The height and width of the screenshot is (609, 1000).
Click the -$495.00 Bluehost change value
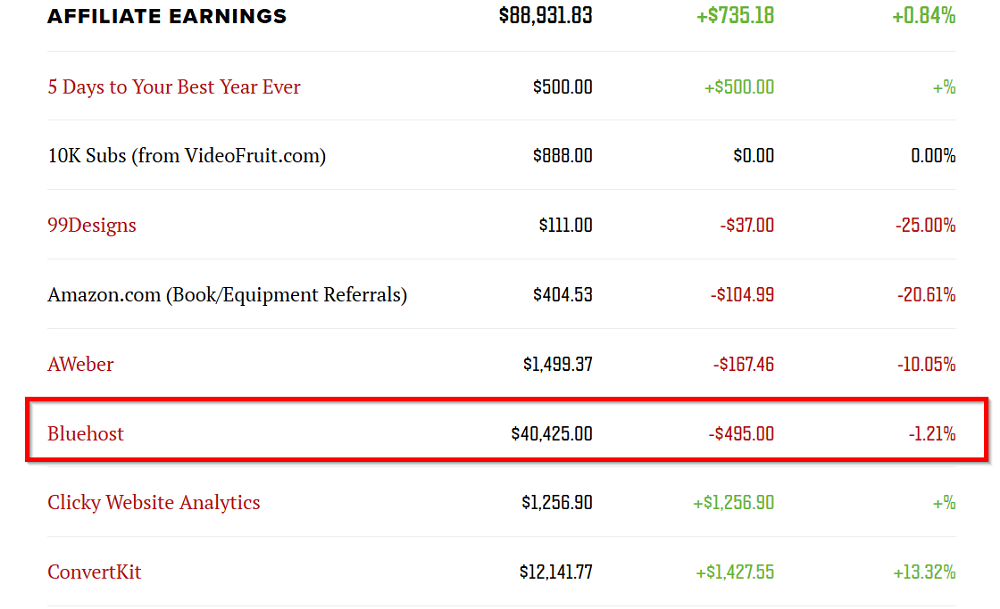(741, 434)
